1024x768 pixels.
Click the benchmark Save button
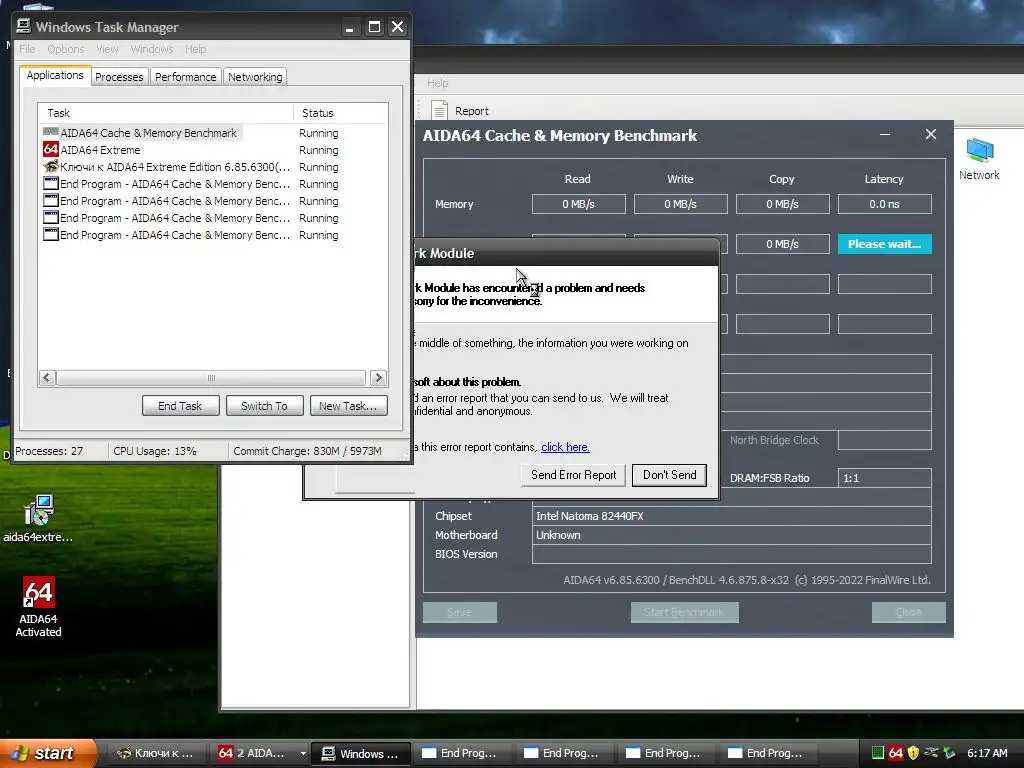[459, 612]
